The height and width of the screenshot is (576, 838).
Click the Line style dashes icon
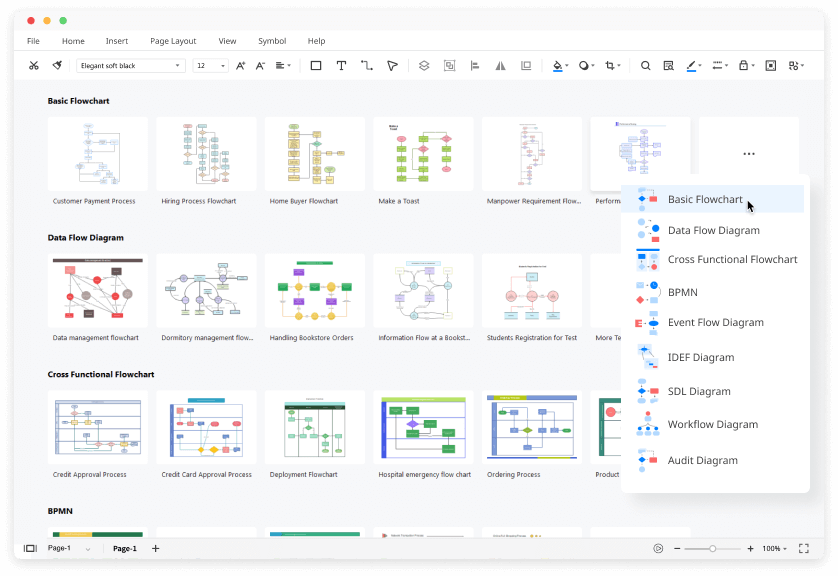click(x=717, y=66)
